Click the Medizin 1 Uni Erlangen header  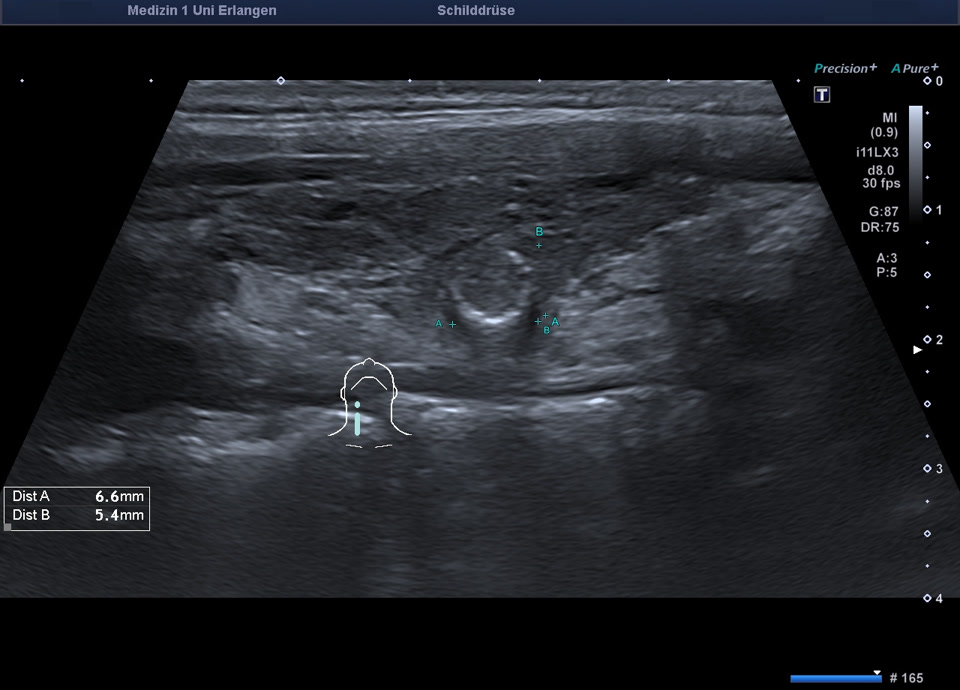tap(202, 11)
